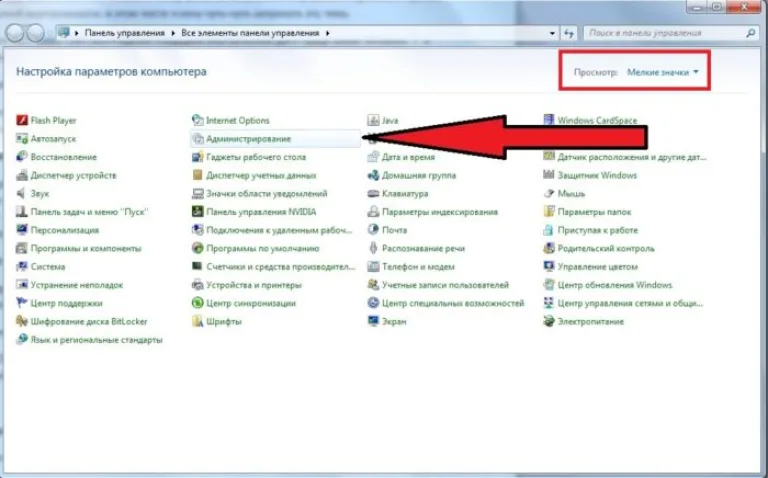The height and width of the screenshot is (478, 768).
Task: Click the Экран display icon
Action: click(x=373, y=322)
